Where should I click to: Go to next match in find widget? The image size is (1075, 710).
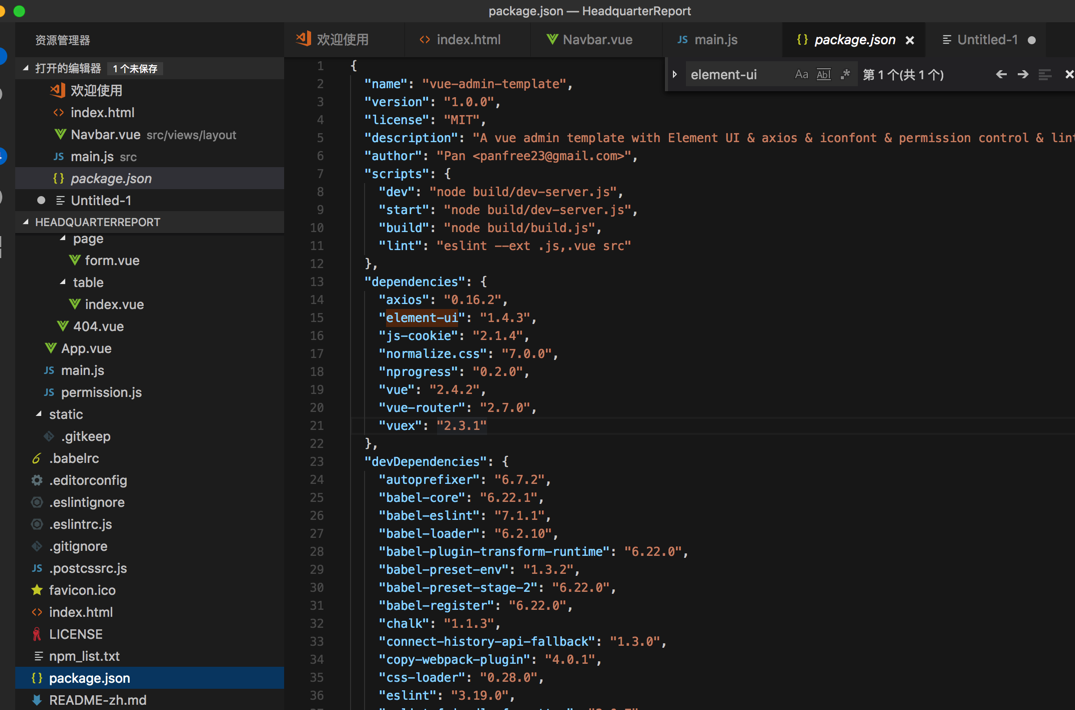pos(1023,75)
